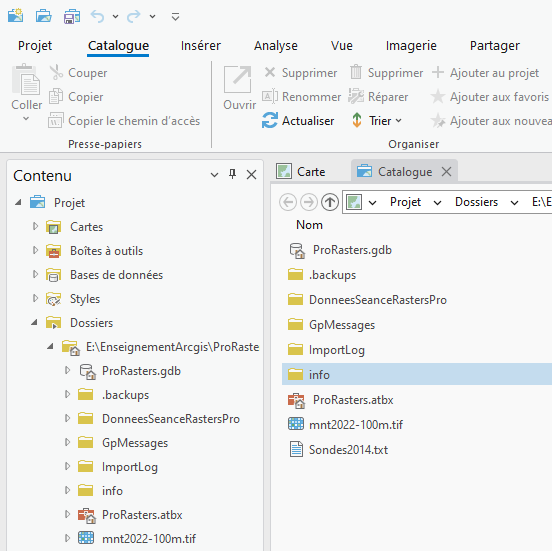Click the Open Project icon in quick access toolbar

pyautogui.click(x=44, y=16)
